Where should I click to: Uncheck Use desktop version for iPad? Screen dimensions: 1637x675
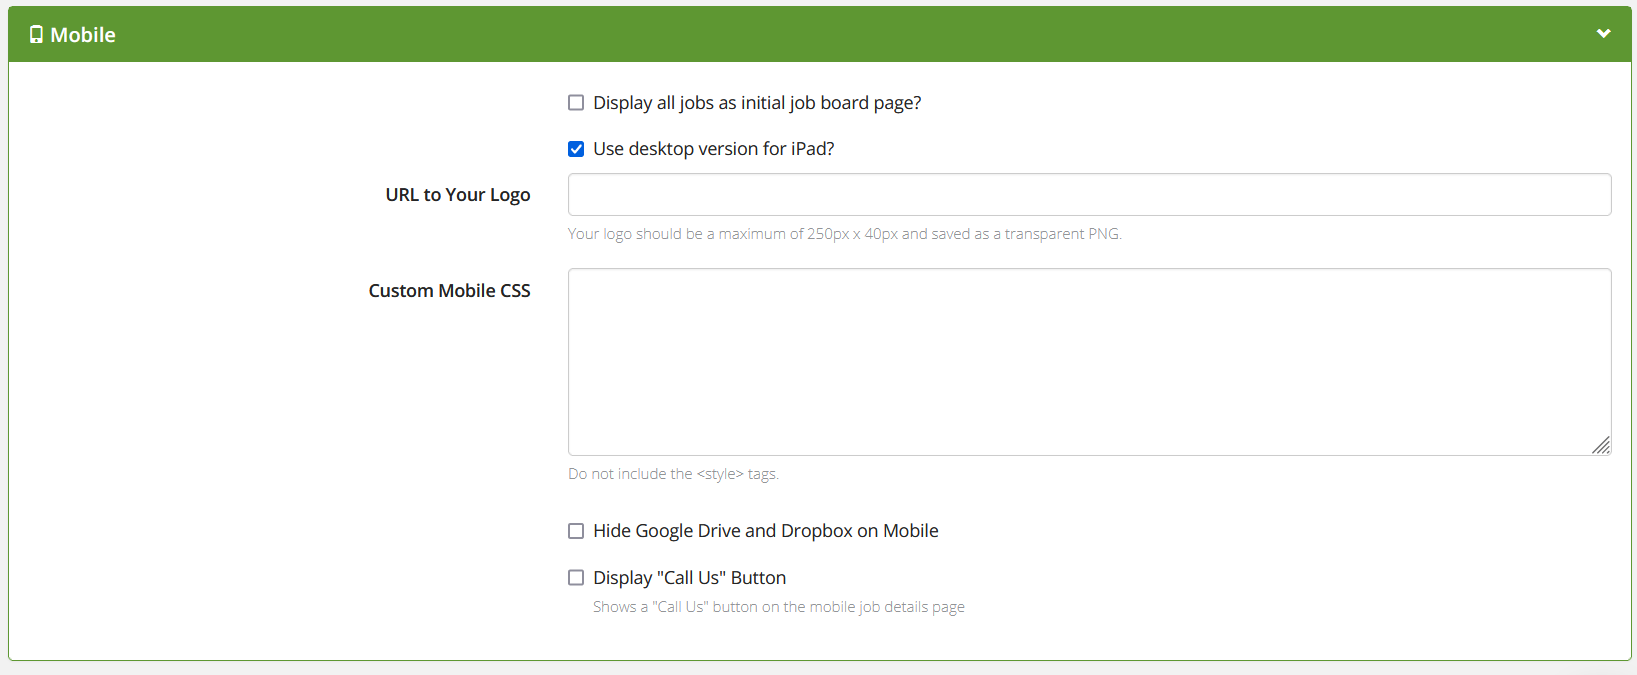[576, 149]
